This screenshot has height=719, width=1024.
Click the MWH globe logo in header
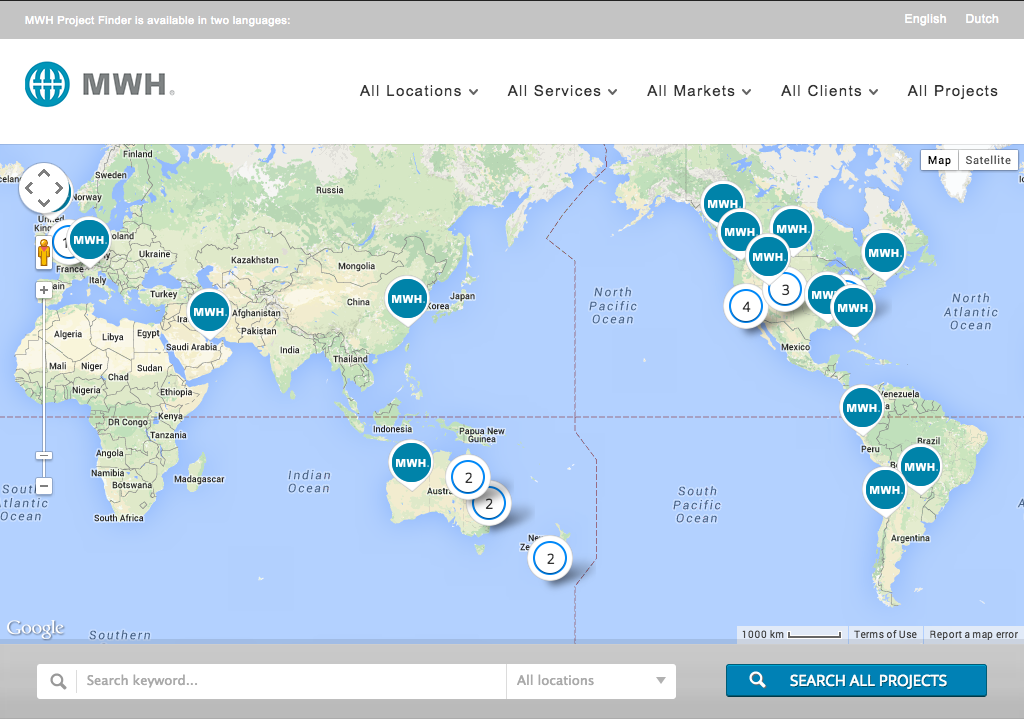point(48,85)
